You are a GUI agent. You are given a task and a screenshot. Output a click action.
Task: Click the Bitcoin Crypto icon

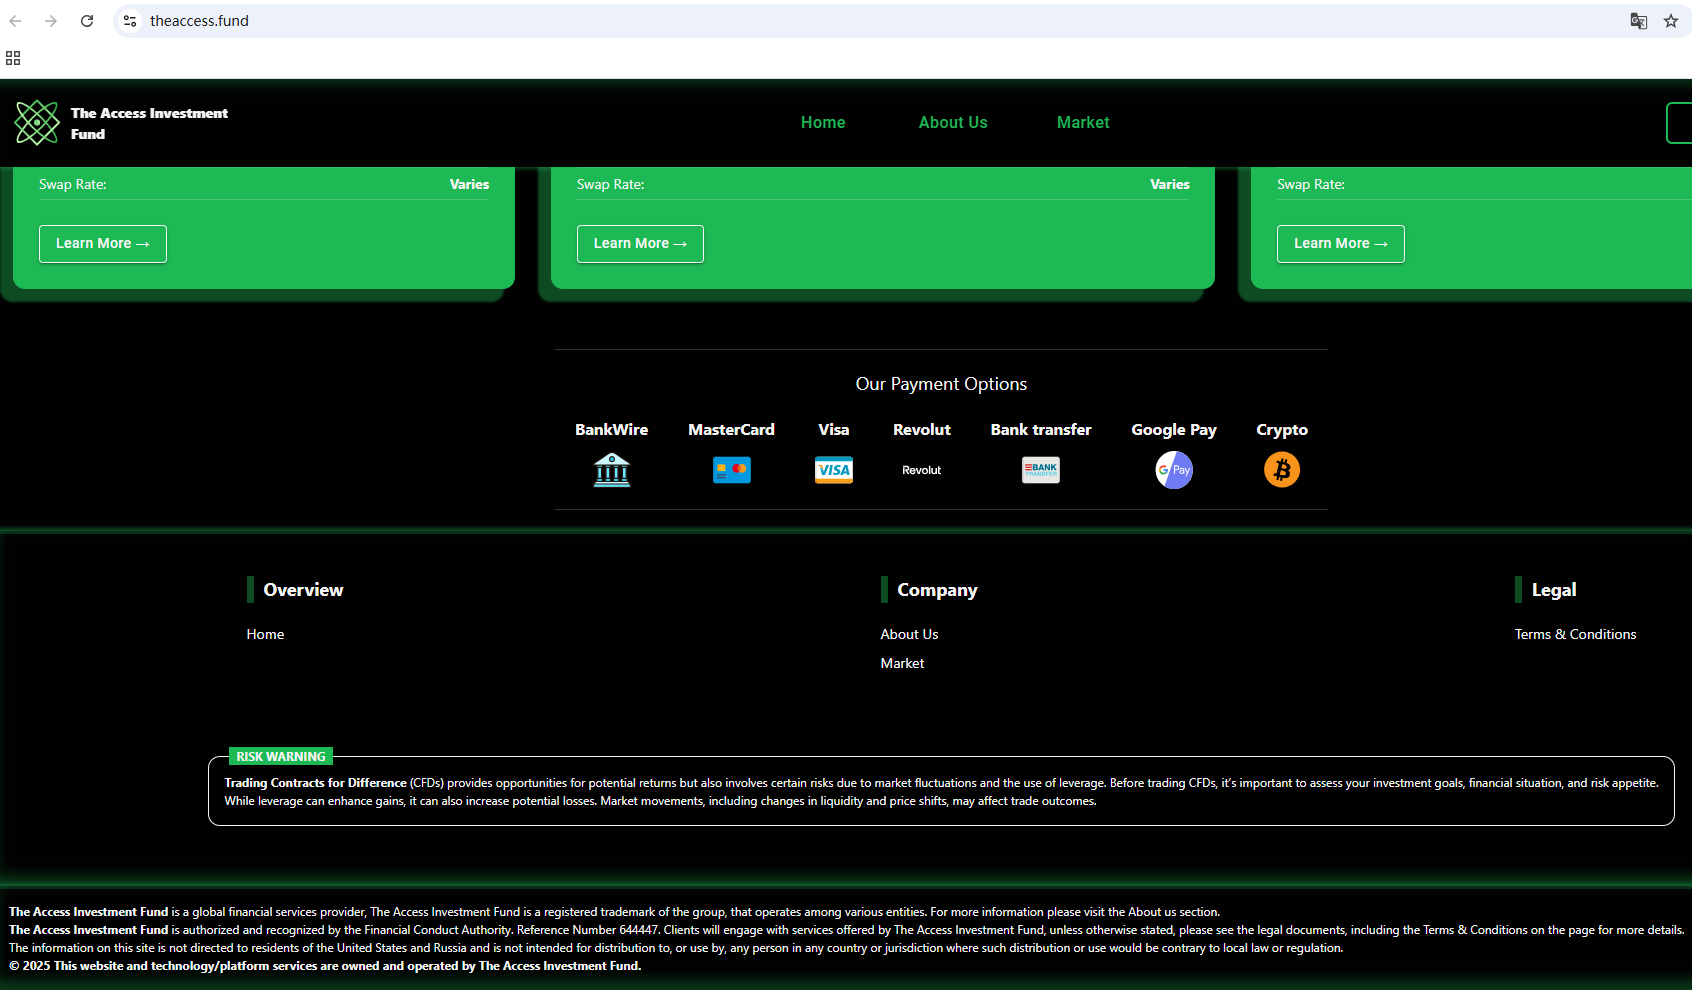point(1281,470)
